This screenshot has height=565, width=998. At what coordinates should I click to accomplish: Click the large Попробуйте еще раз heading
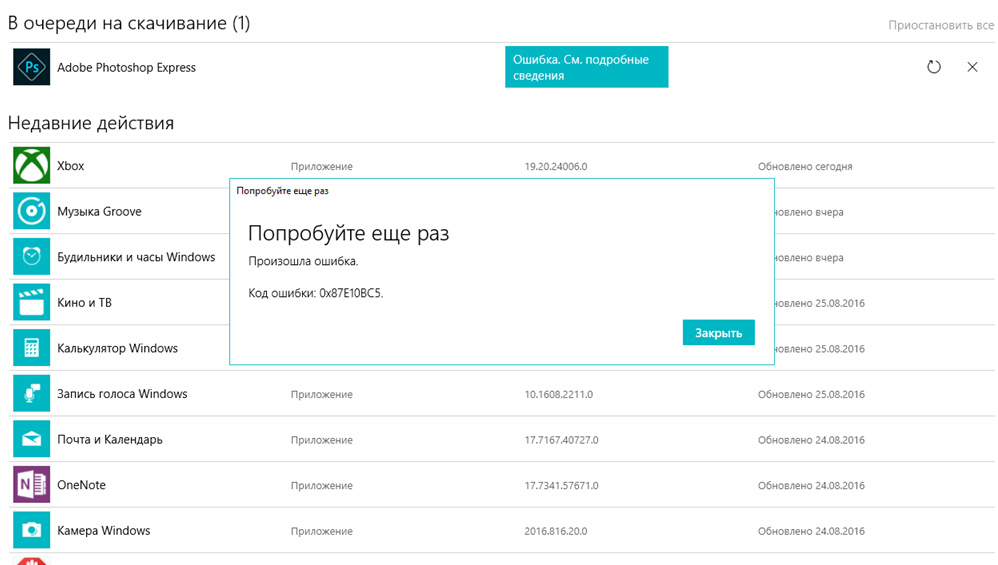point(348,234)
